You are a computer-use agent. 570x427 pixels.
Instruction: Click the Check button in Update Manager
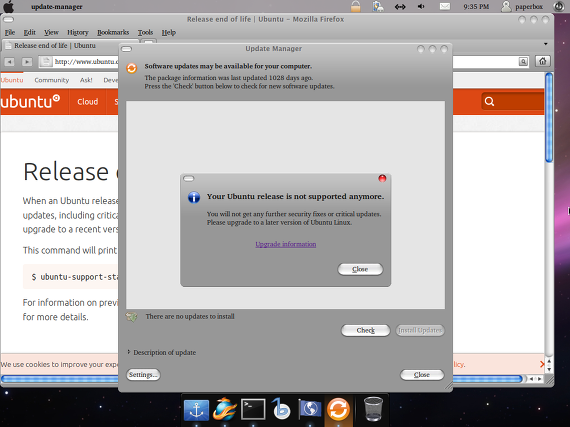click(365, 330)
